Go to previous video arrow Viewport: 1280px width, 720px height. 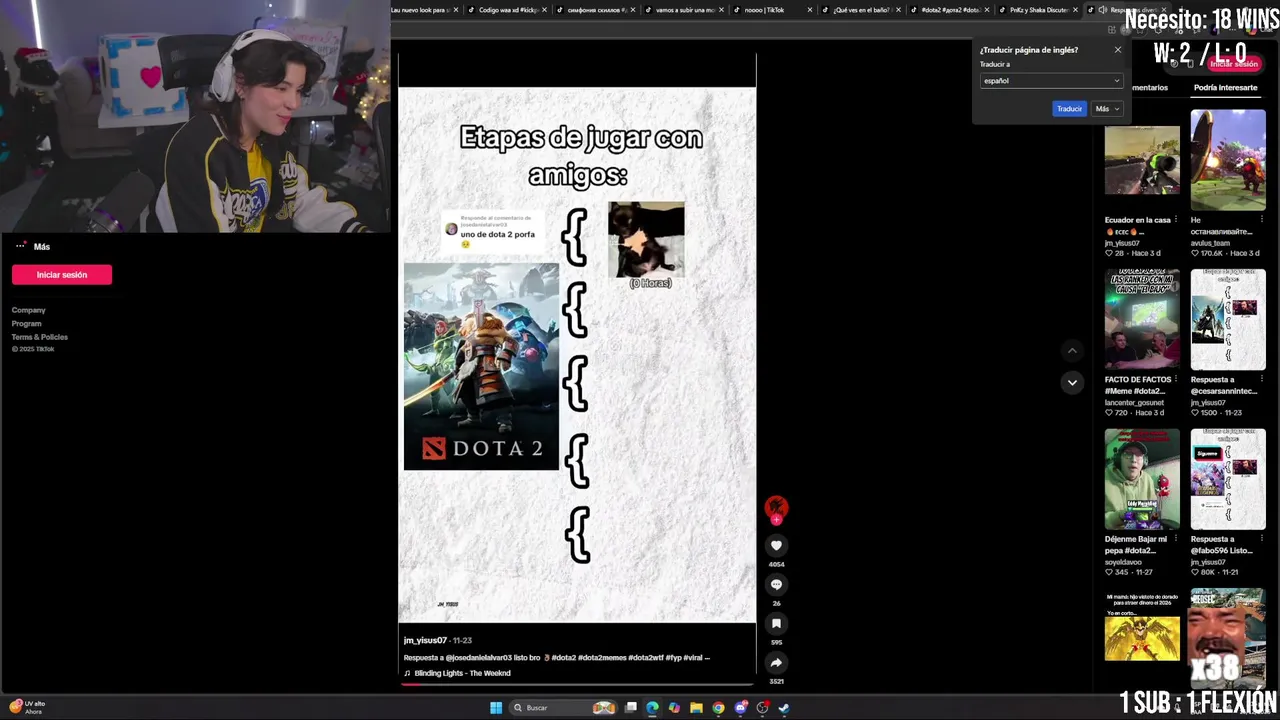pyautogui.click(x=1072, y=350)
